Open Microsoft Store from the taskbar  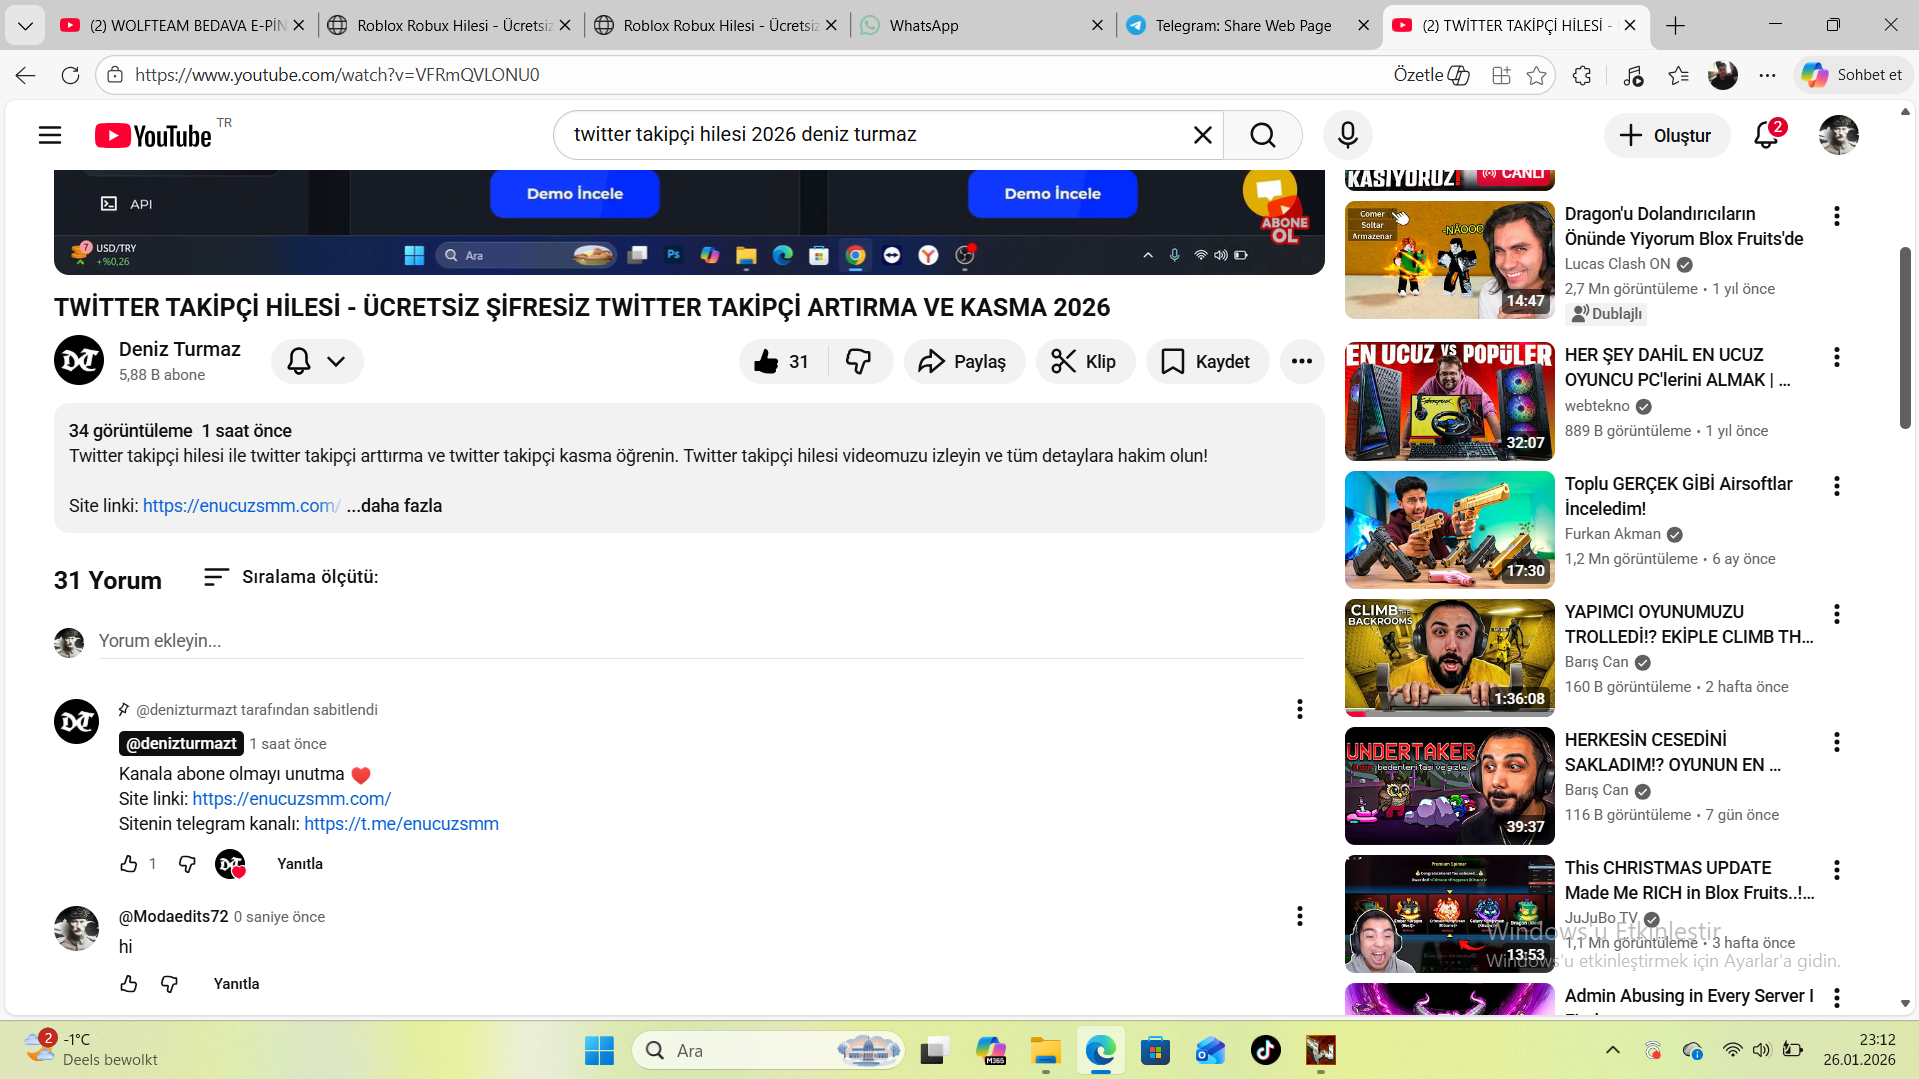tap(1155, 1051)
